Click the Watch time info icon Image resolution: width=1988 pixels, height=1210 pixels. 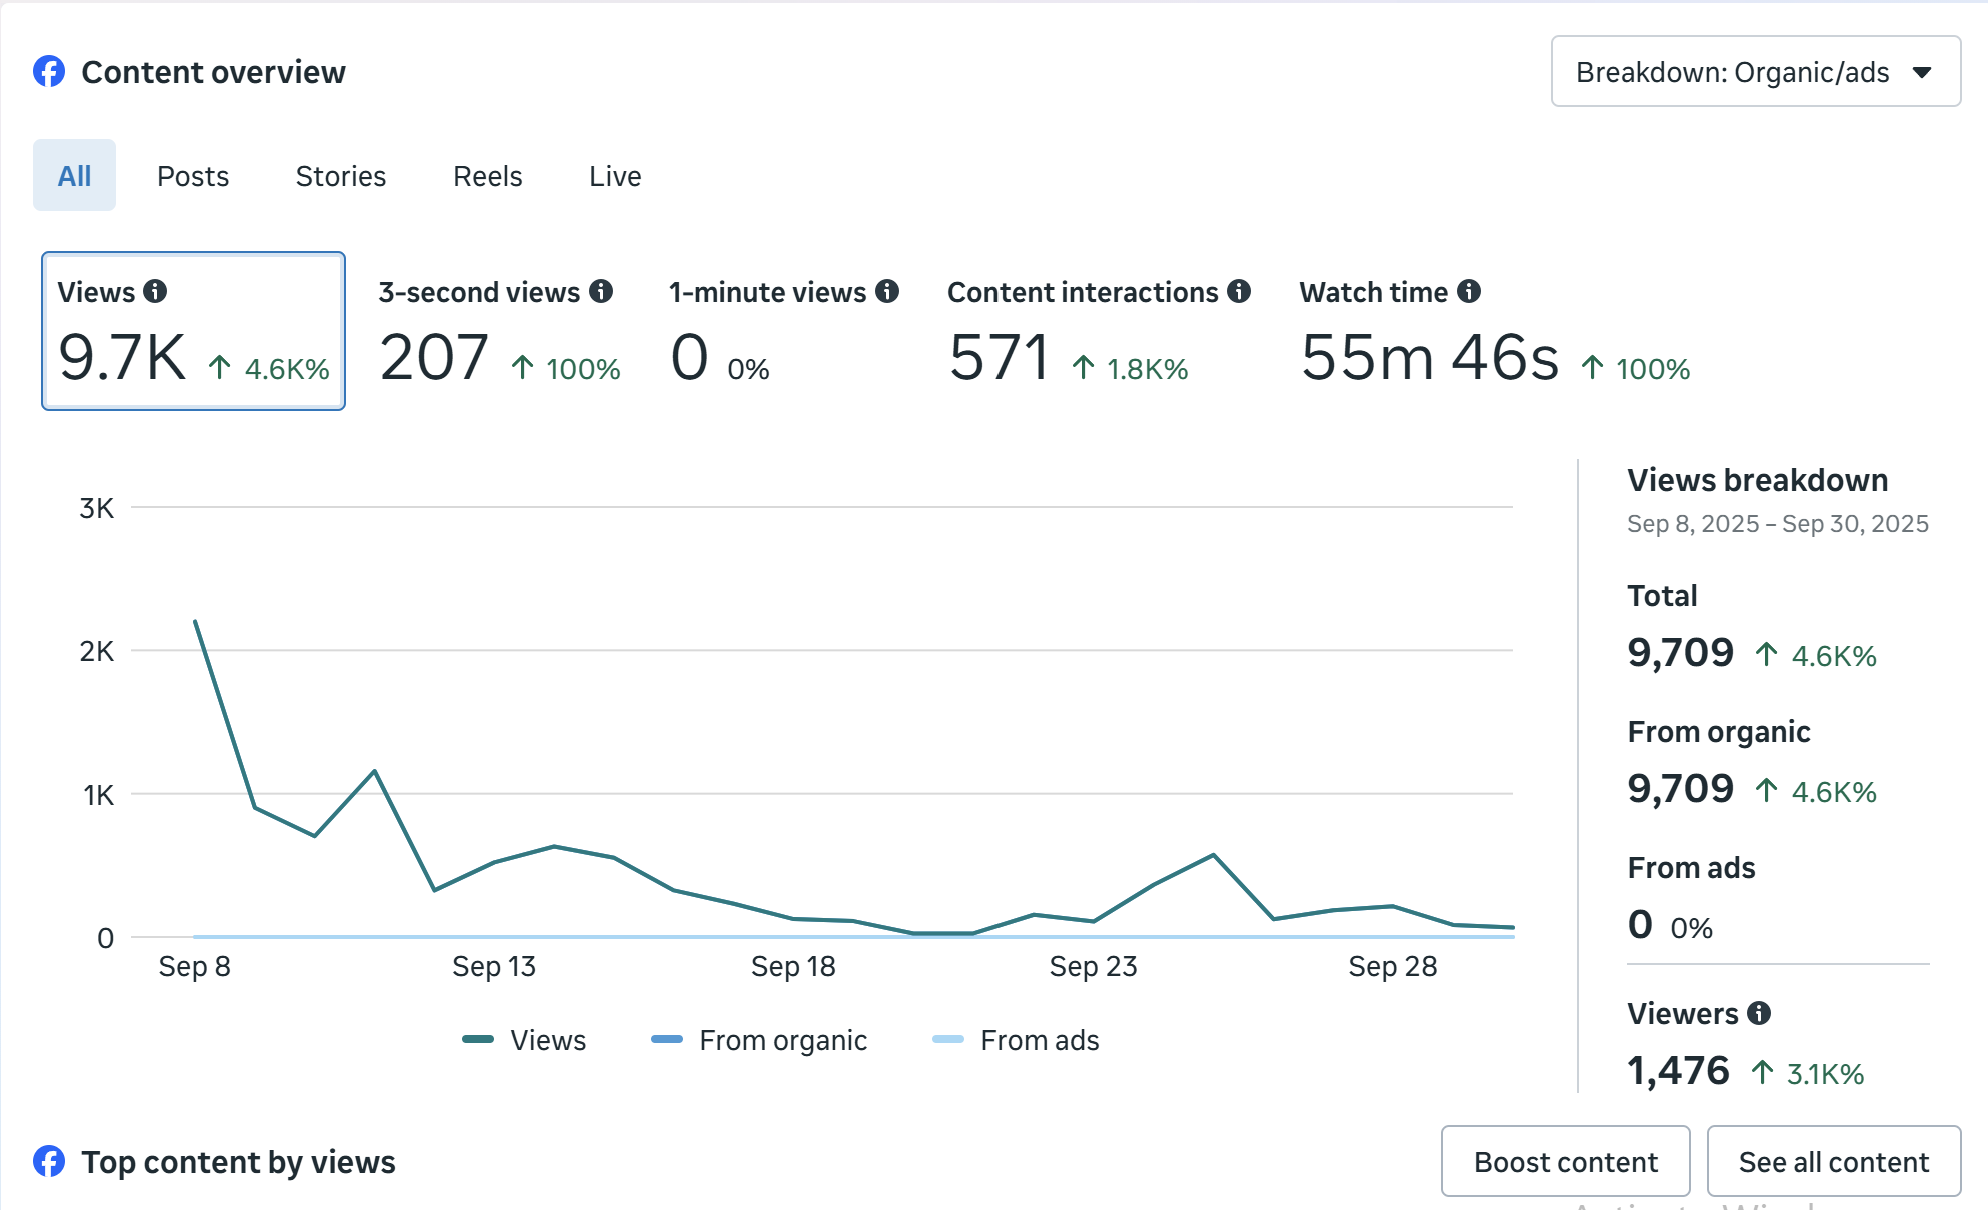point(1469,291)
